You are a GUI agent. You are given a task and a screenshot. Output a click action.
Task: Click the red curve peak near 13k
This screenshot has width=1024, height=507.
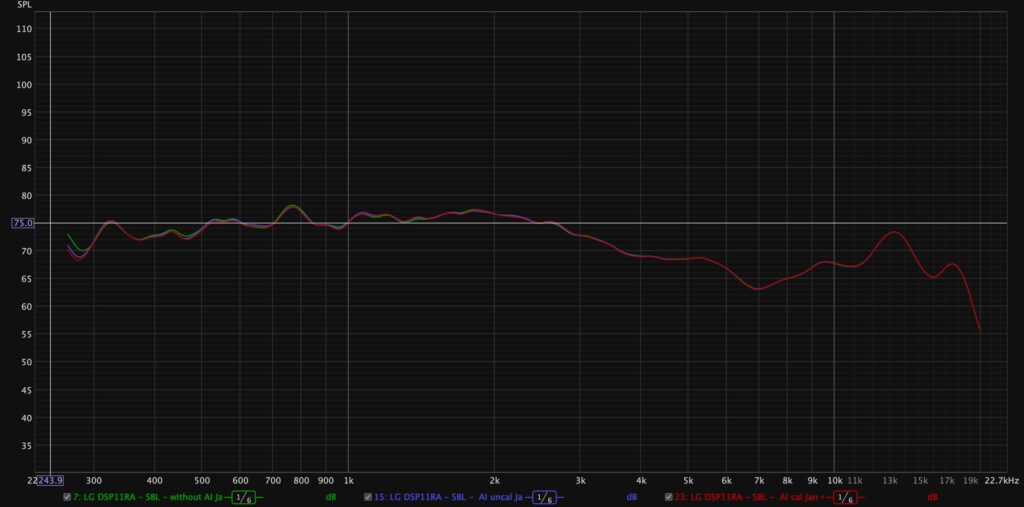[x=894, y=232]
